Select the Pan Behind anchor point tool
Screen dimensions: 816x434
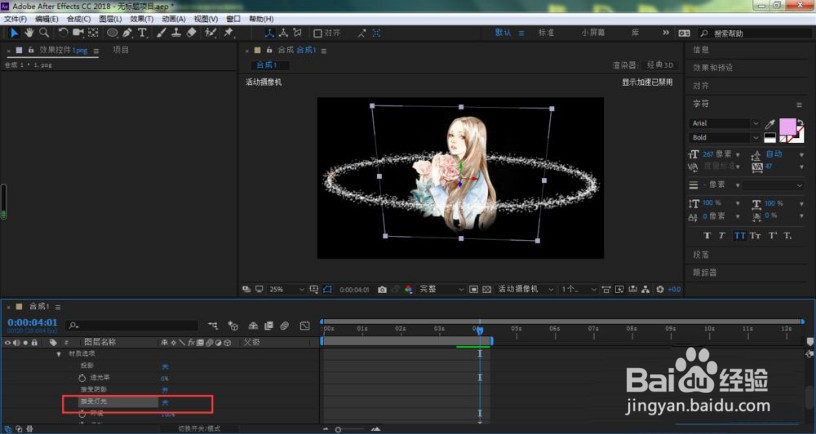pyautogui.click(x=93, y=33)
